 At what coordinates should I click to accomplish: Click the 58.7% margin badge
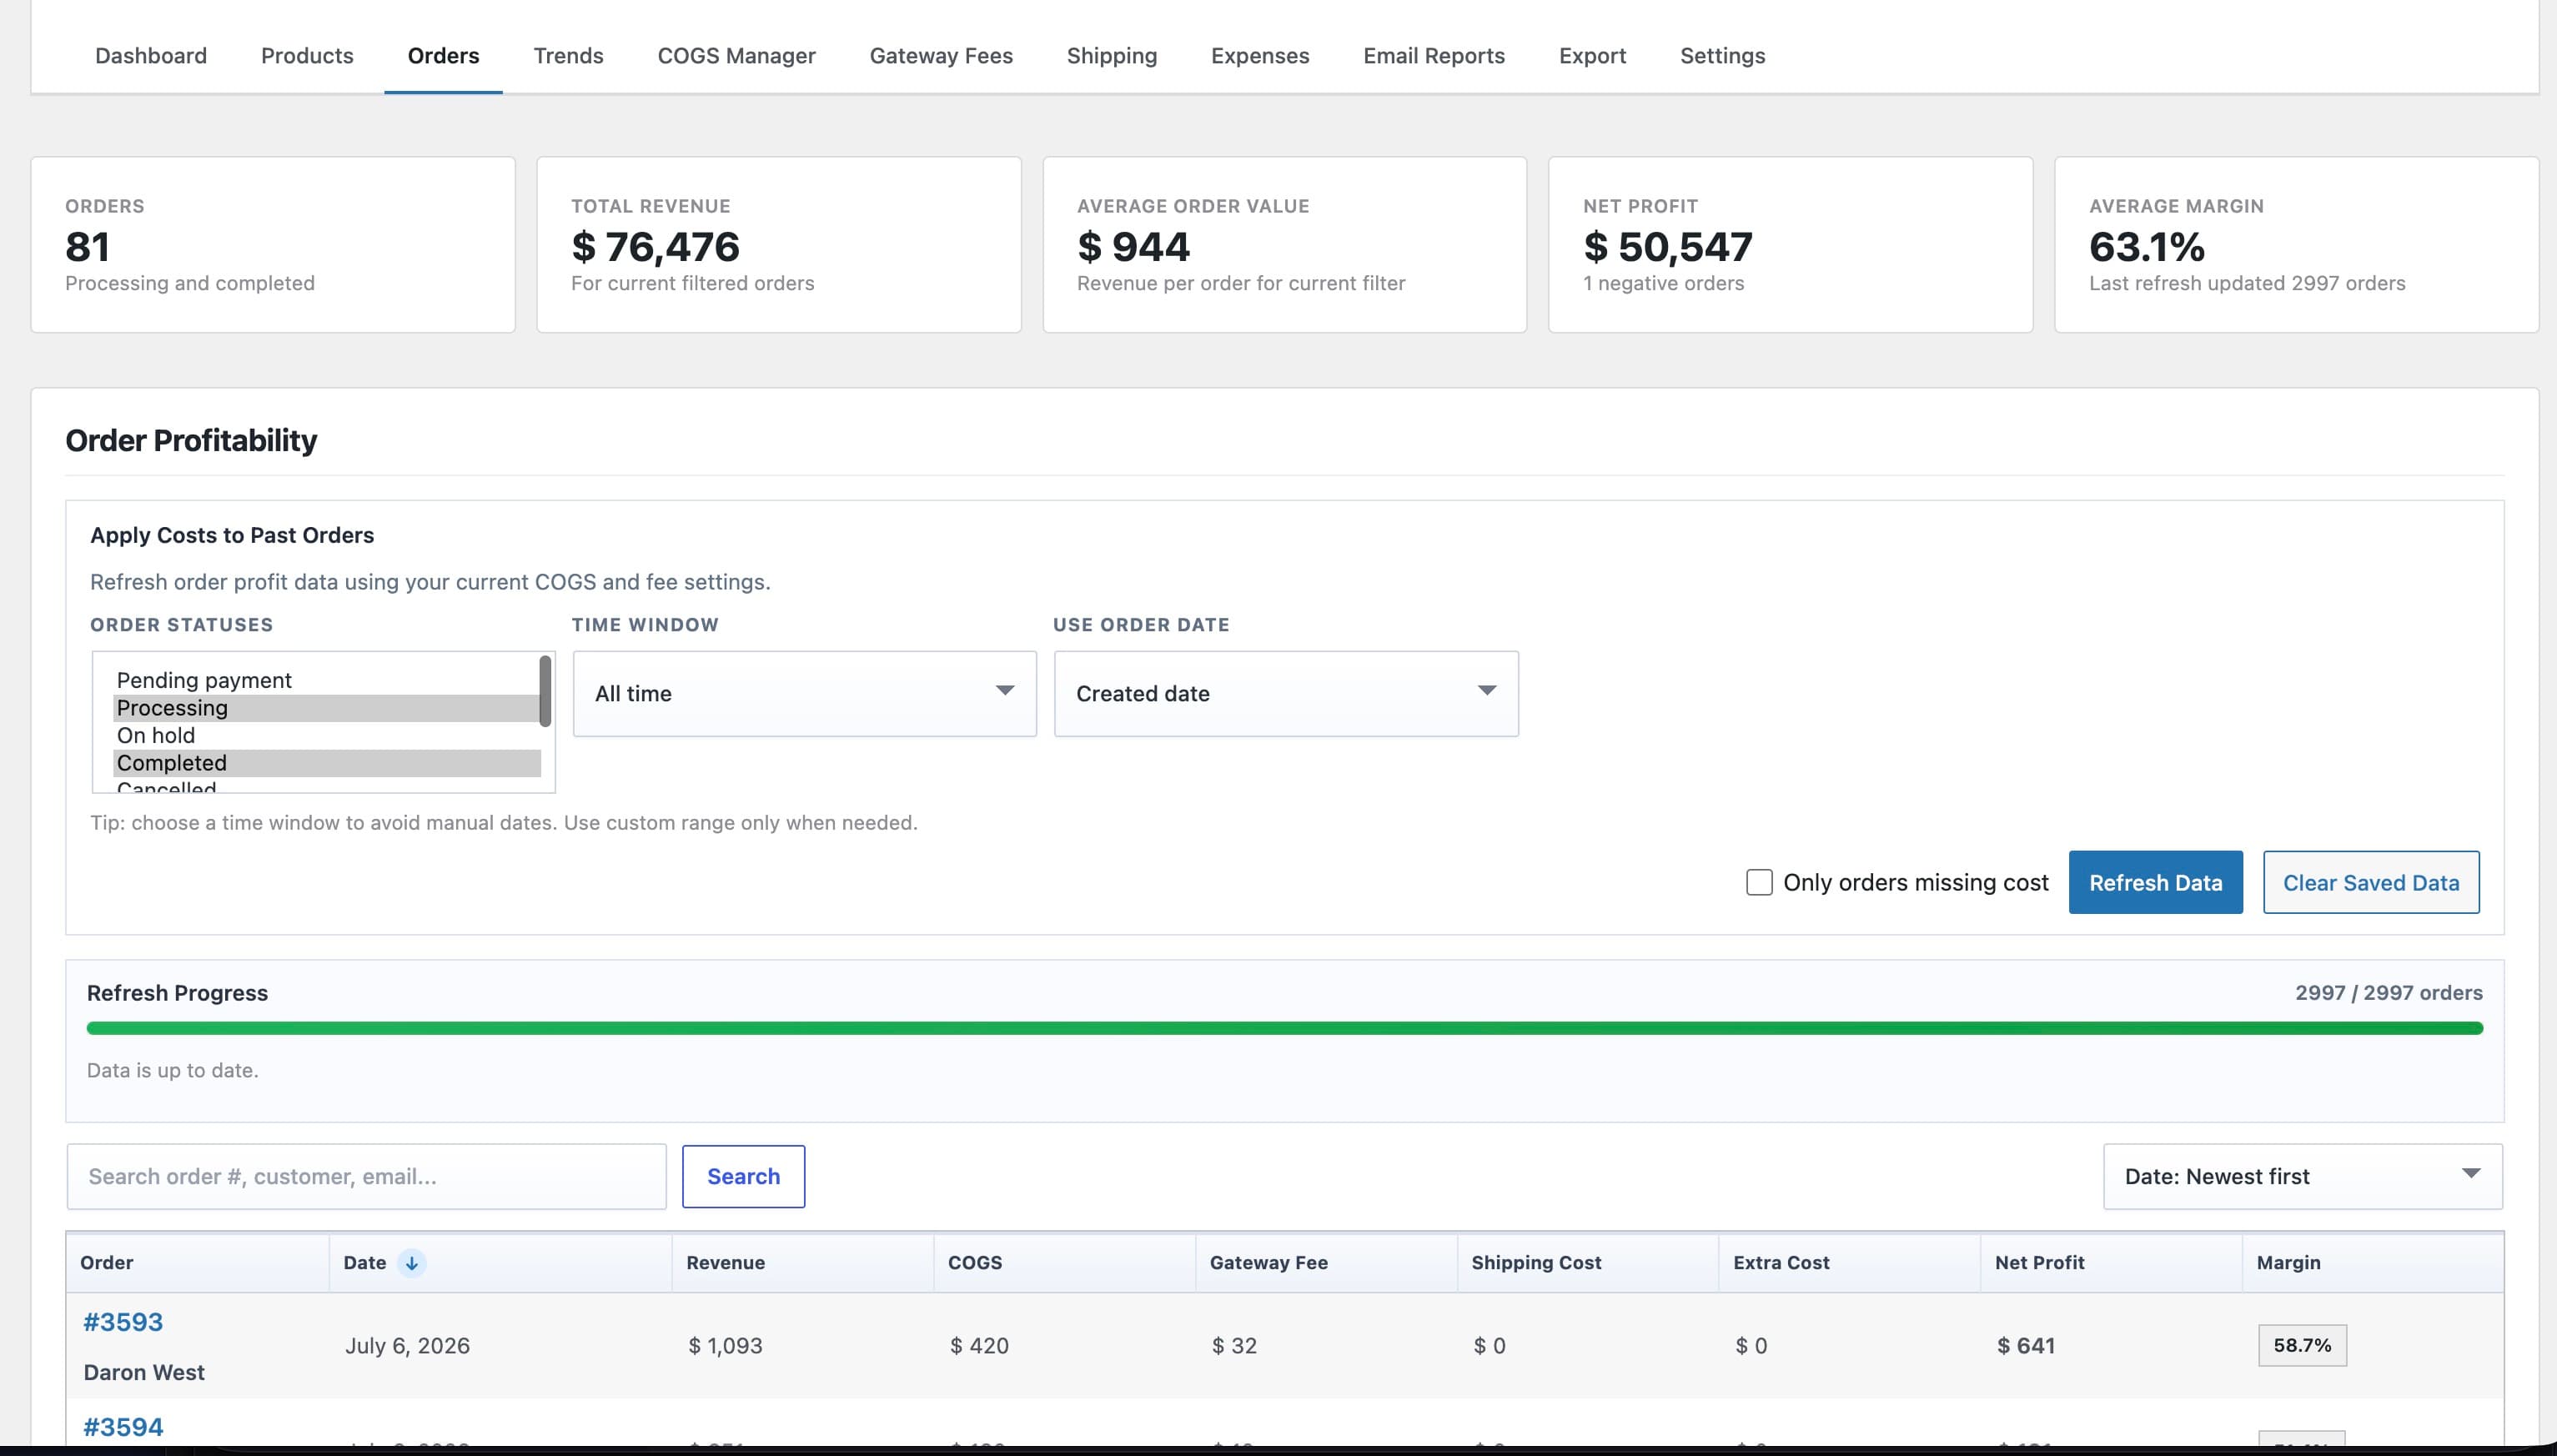pyautogui.click(x=2302, y=1345)
